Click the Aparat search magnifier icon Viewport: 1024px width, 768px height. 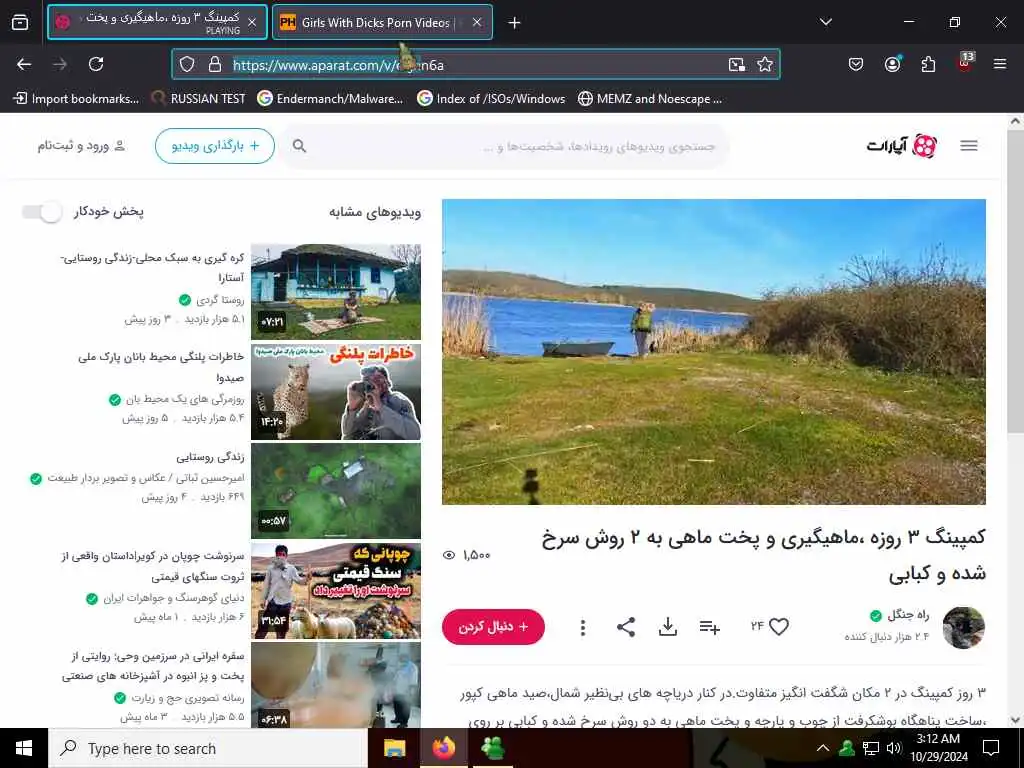pos(299,146)
